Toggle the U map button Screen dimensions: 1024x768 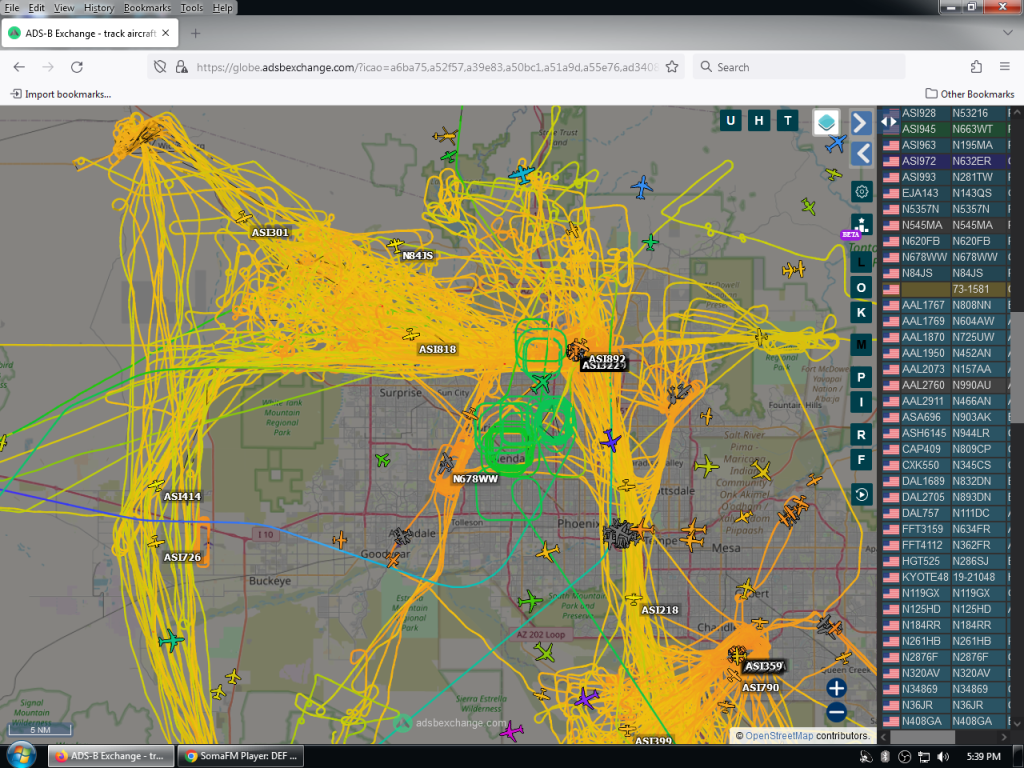click(730, 120)
